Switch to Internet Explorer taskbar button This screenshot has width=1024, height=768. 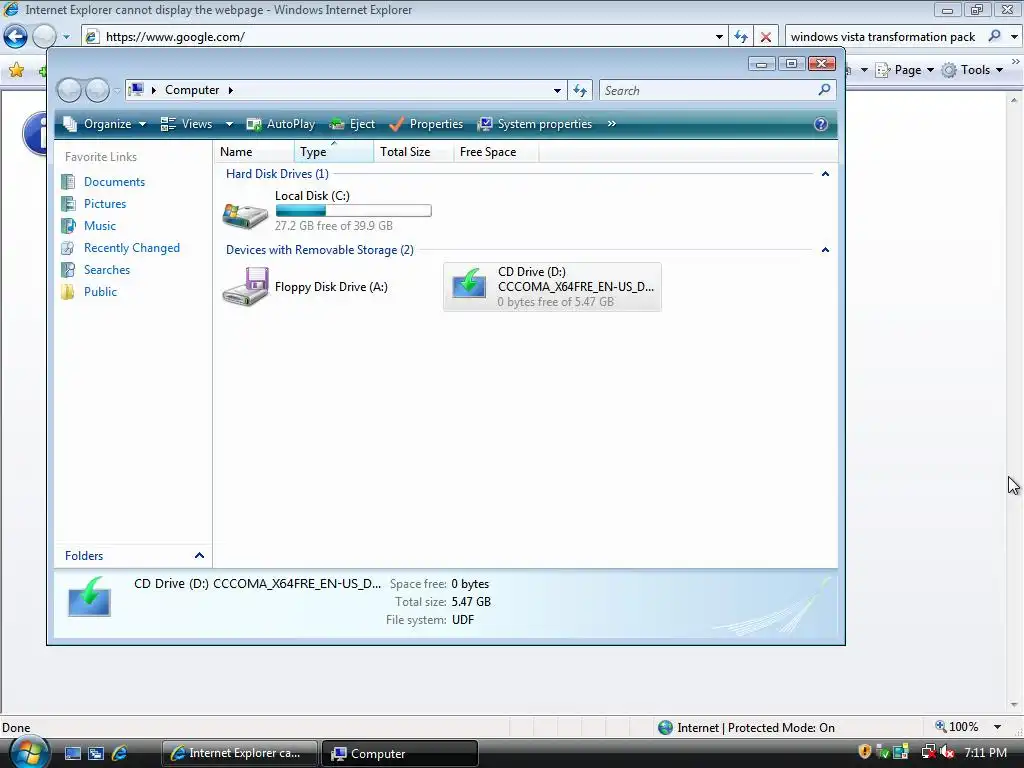tap(239, 753)
